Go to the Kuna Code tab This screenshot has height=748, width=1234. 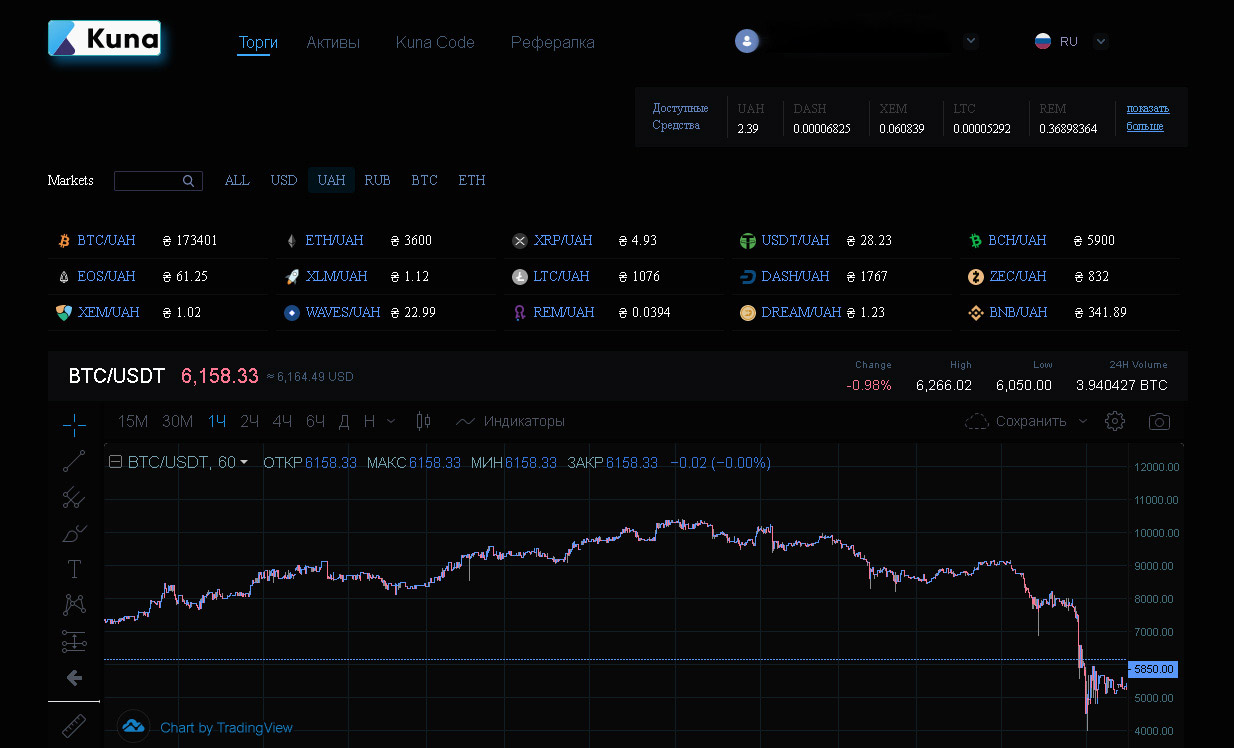(435, 42)
